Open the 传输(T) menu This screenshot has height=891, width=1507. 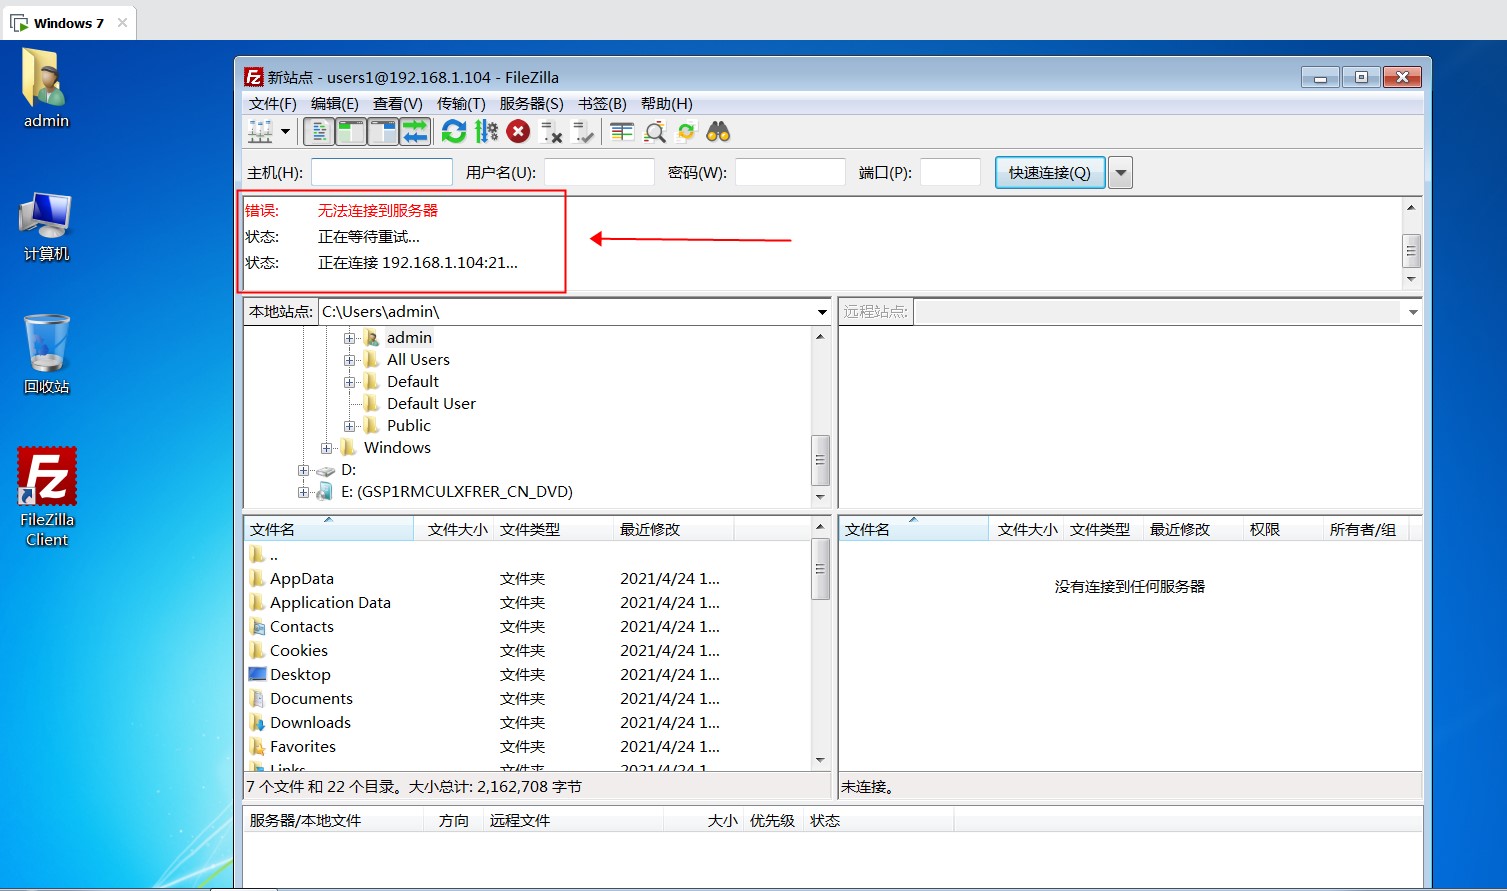coord(460,103)
